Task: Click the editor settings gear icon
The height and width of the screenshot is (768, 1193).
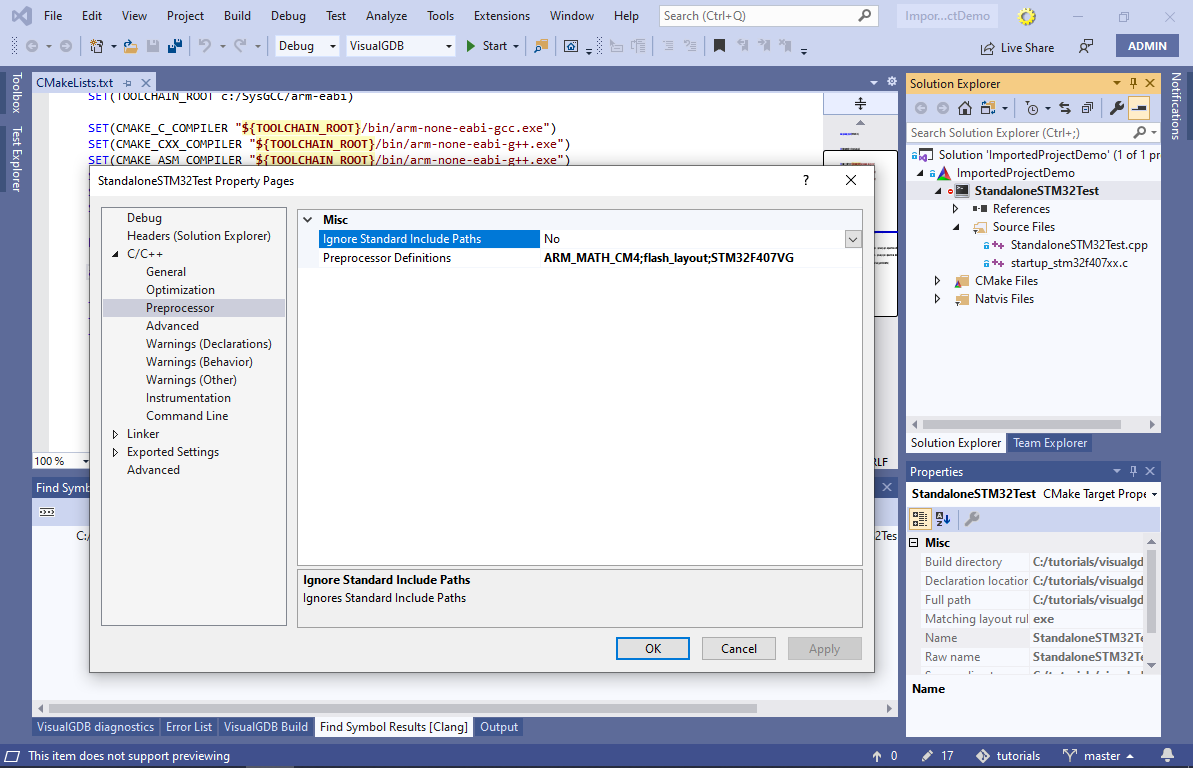Action: point(892,82)
